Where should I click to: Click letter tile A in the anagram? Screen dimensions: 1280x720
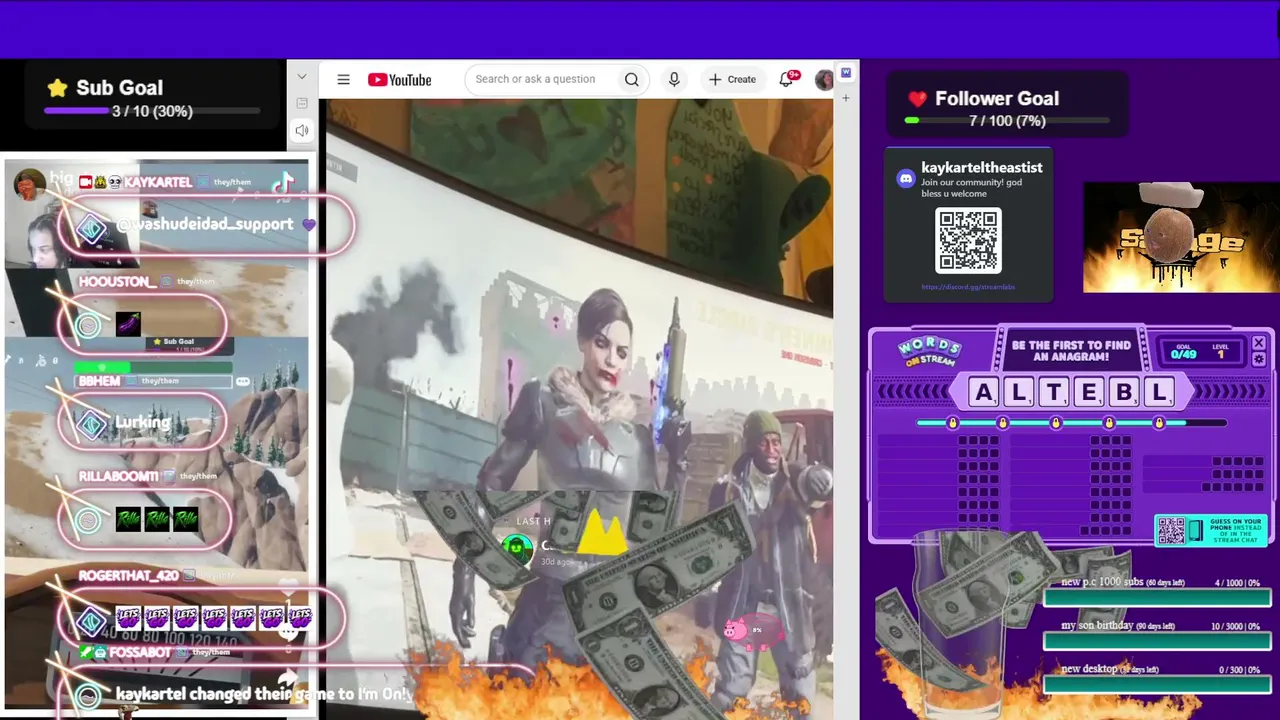pos(984,392)
